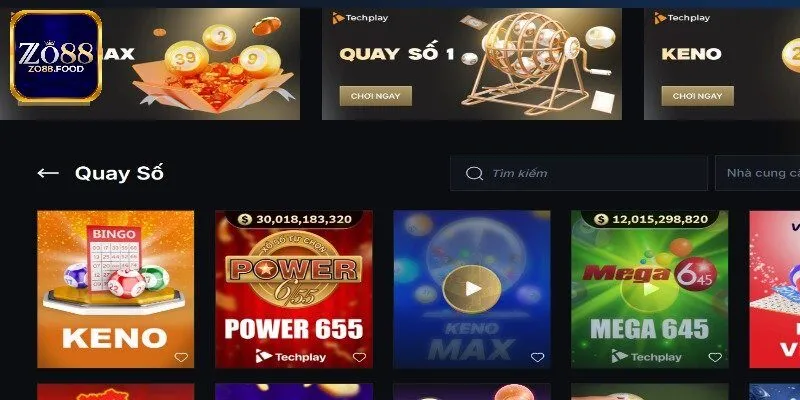Play the Keno Max game preview
The height and width of the screenshot is (400, 800).
pyautogui.click(x=472, y=289)
